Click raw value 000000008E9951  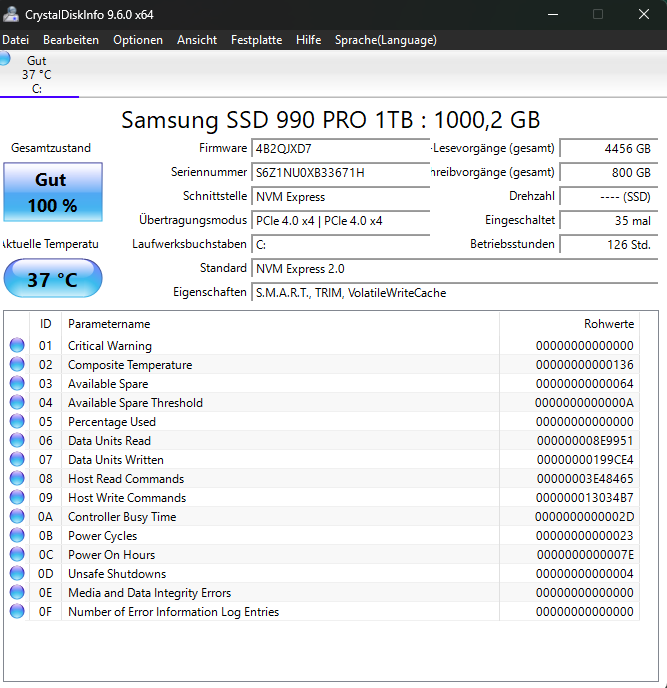pos(585,441)
